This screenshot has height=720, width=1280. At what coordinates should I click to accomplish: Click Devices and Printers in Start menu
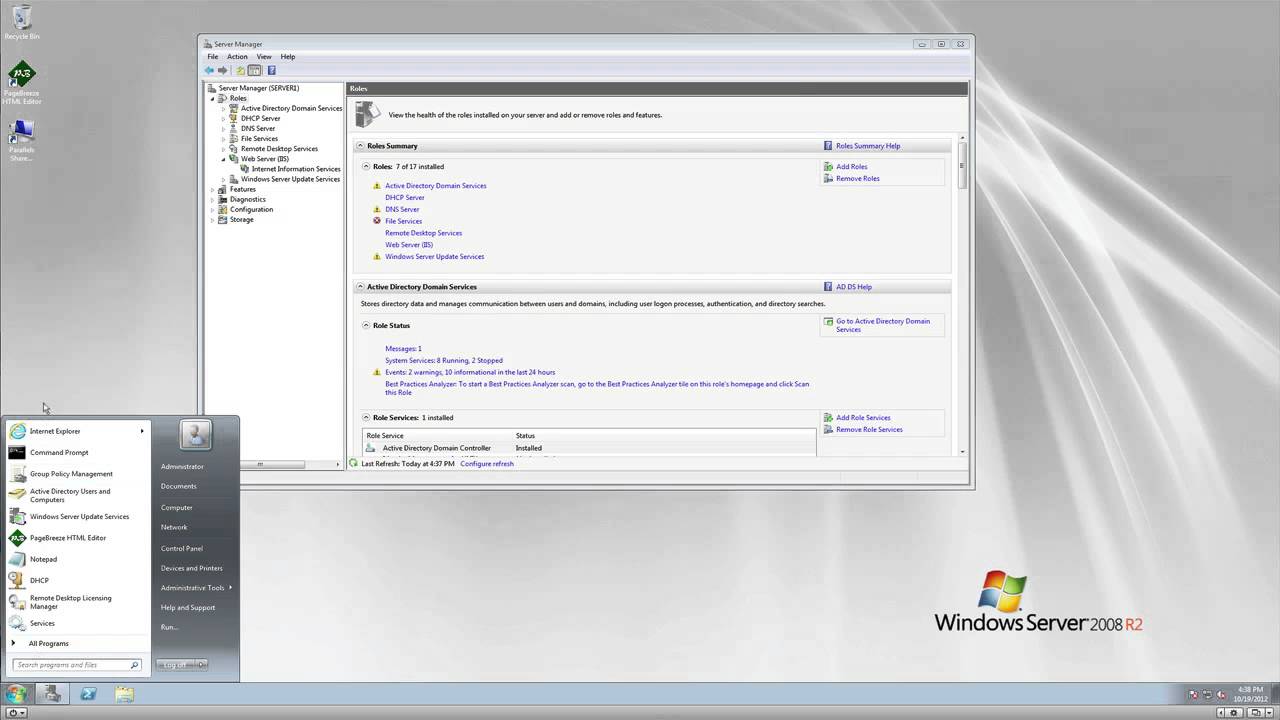[x=191, y=568]
